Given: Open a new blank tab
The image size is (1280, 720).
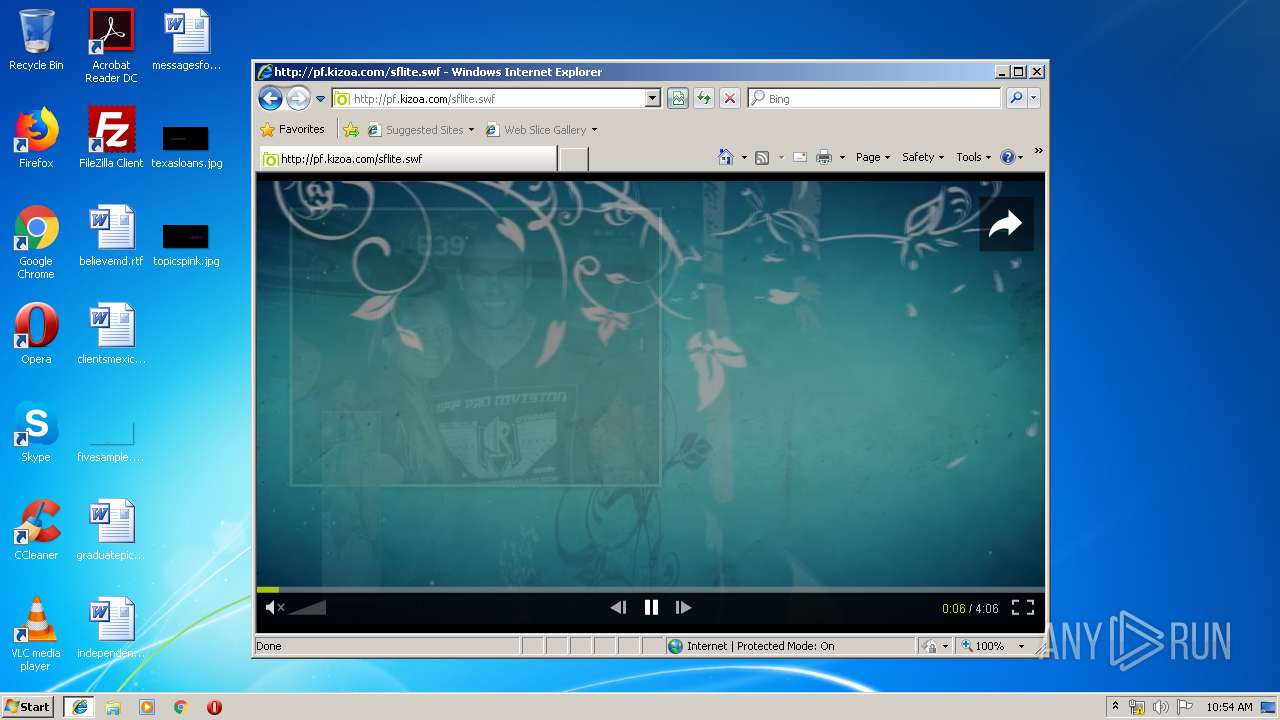Looking at the screenshot, I should pos(573,158).
